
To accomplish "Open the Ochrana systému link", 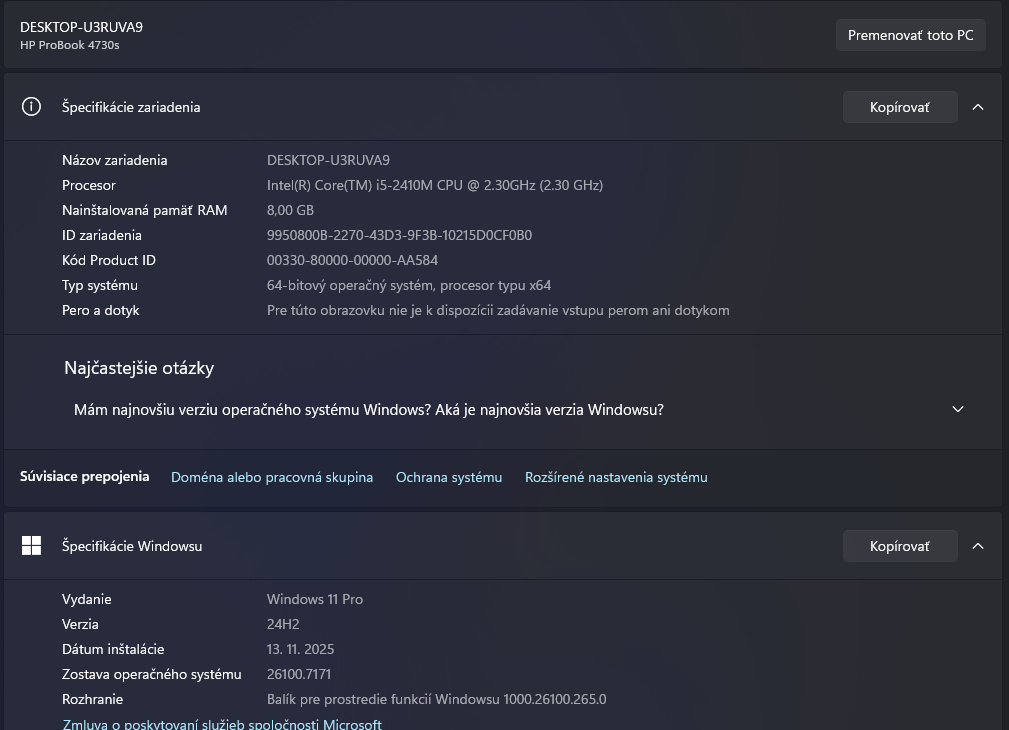I will [449, 478].
